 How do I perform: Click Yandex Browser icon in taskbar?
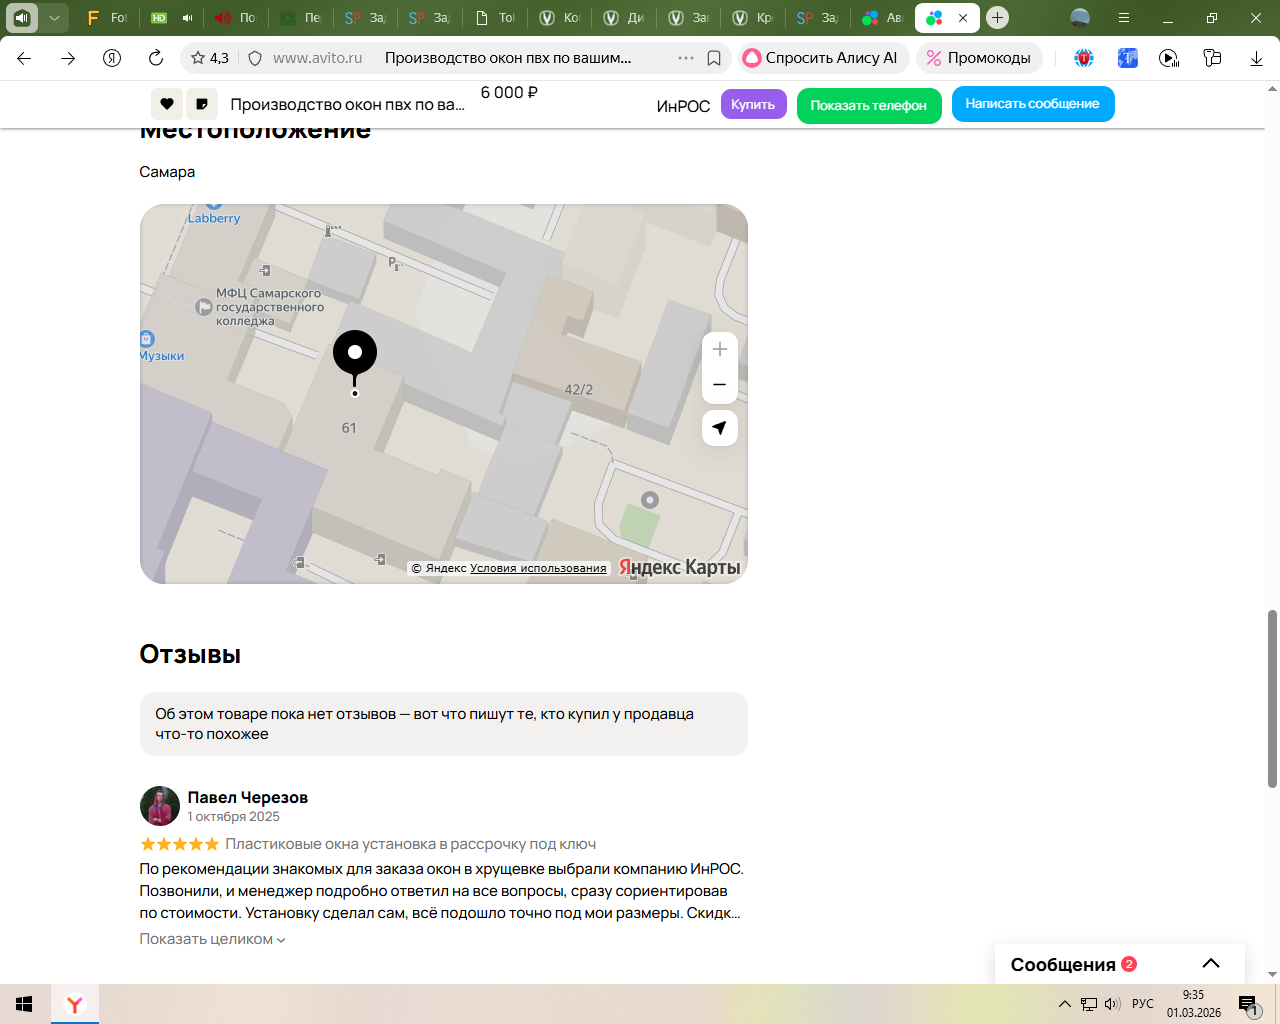[x=74, y=1004]
